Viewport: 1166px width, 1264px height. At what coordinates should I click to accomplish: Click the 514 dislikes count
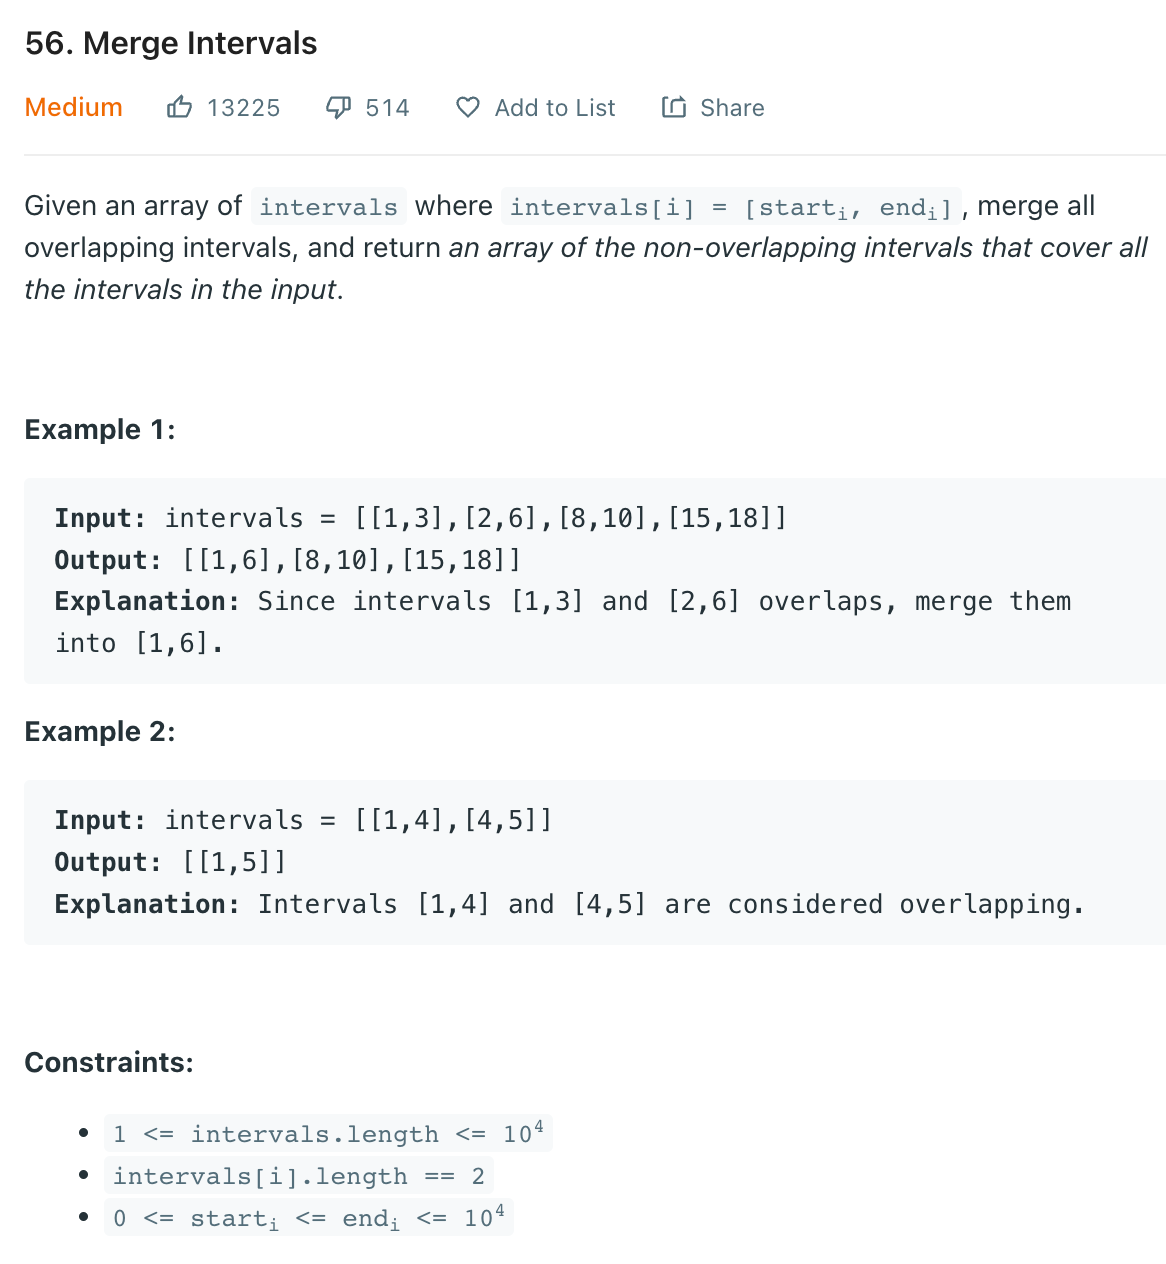pyautogui.click(x=387, y=108)
